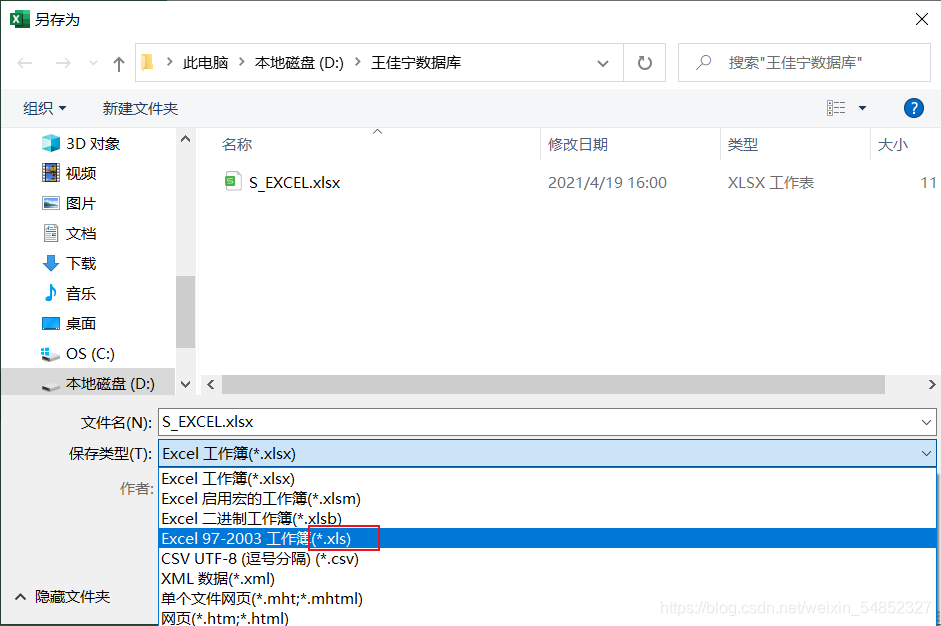Image resolution: width=941 pixels, height=626 pixels.
Task: Change the view layout icon
Action: tap(836, 108)
